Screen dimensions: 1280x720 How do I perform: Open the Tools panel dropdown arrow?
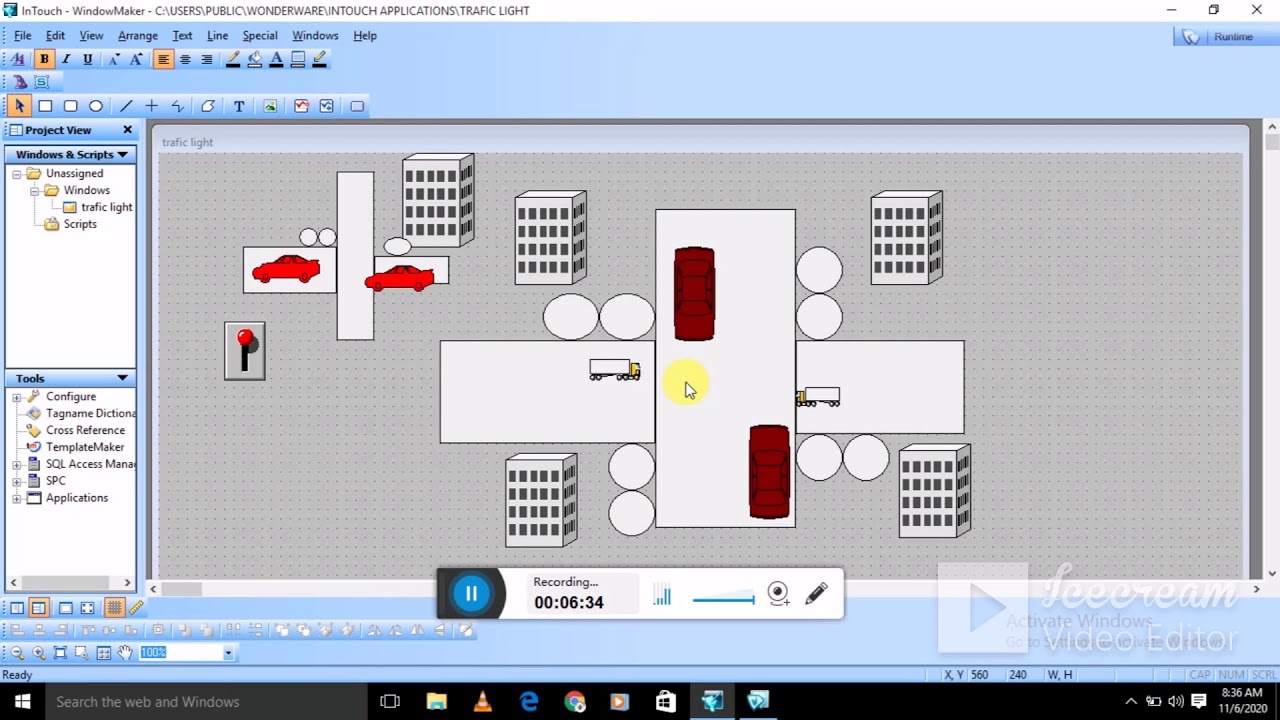[x=122, y=379]
